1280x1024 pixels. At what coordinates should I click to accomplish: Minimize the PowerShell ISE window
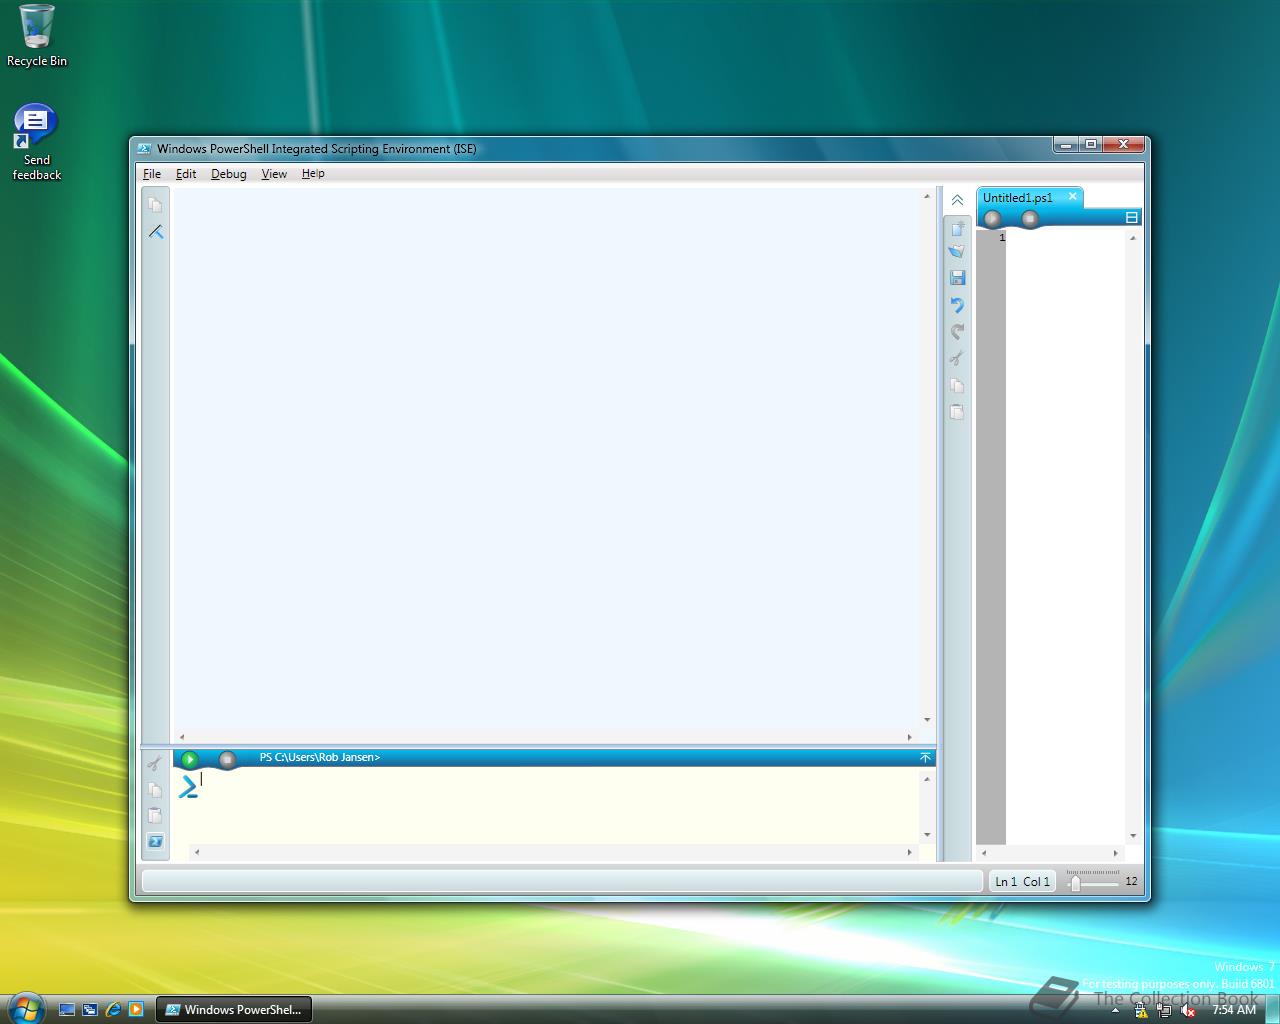1066,144
